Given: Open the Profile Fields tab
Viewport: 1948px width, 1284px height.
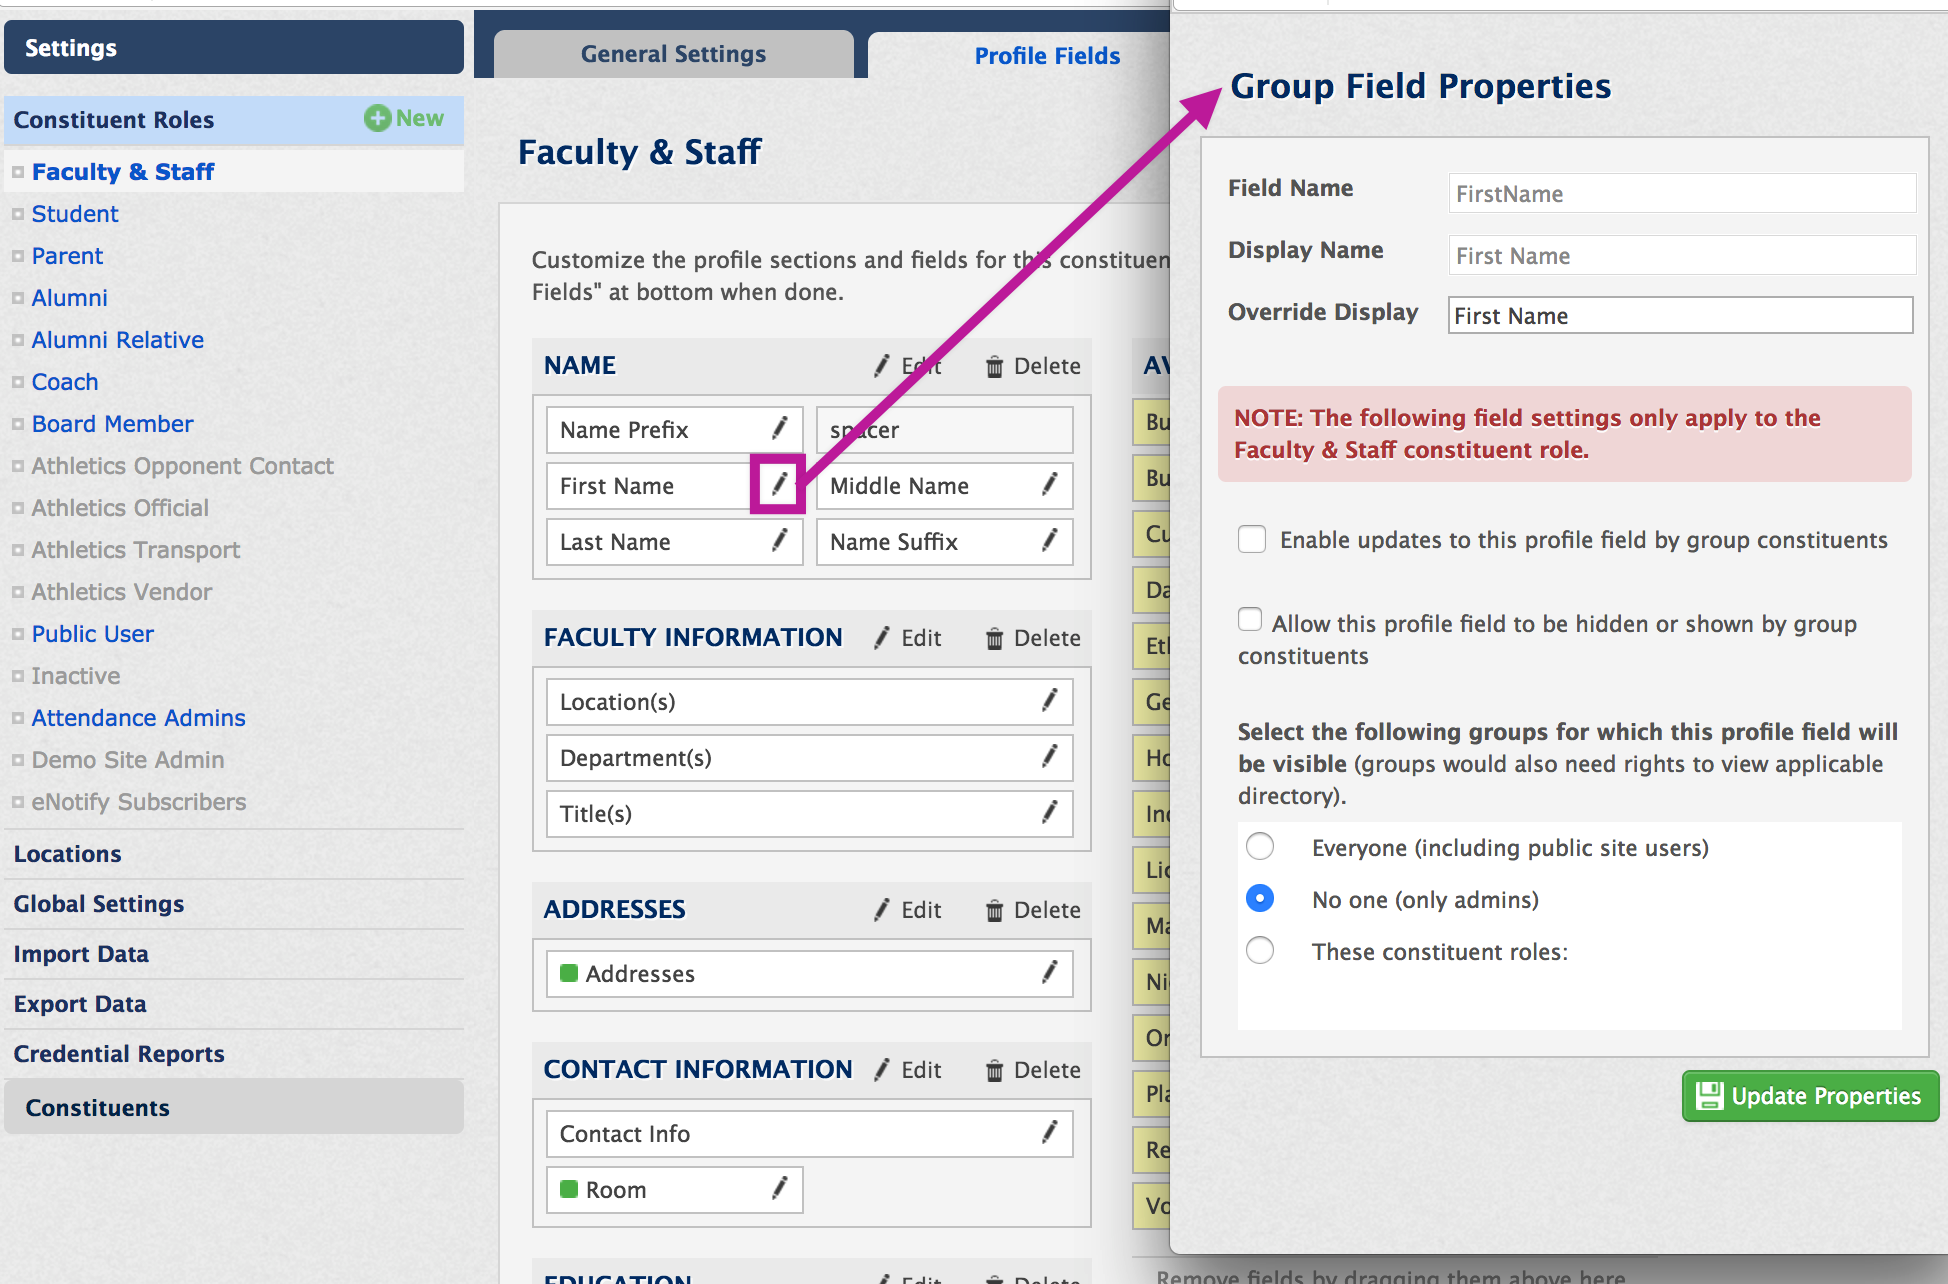Looking at the screenshot, I should [1046, 56].
